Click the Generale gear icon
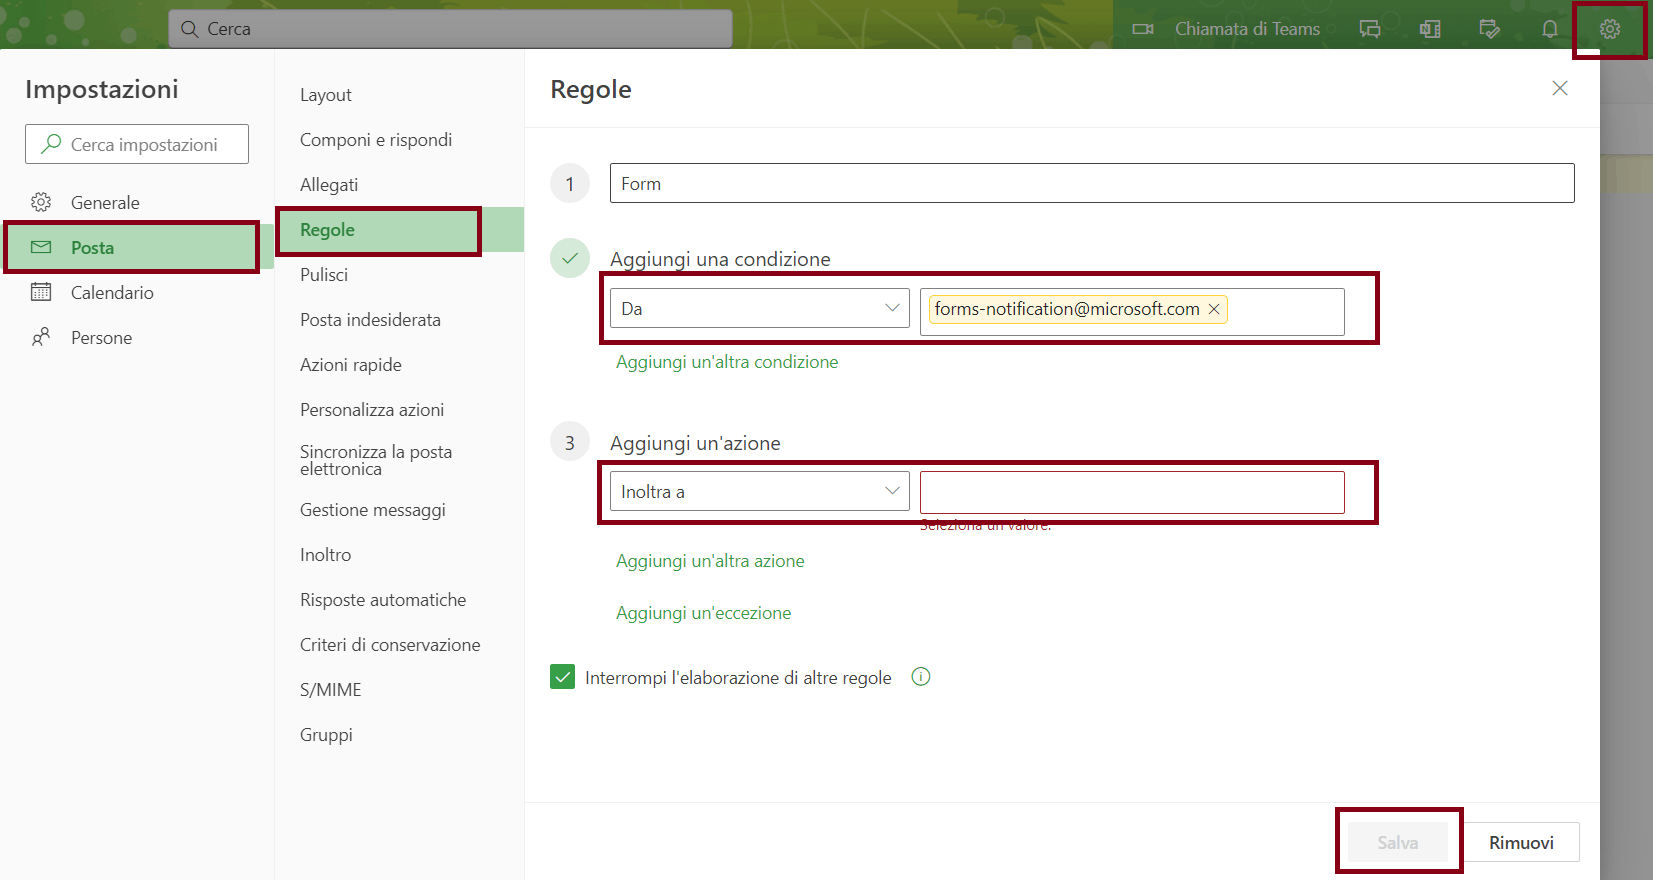1653x880 pixels. tap(41, 202)
